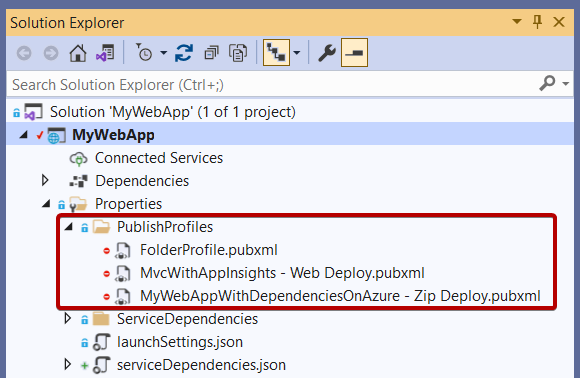Select Connected Services node
The width and height of the screenshot is (580, 378).
(159, 158)
